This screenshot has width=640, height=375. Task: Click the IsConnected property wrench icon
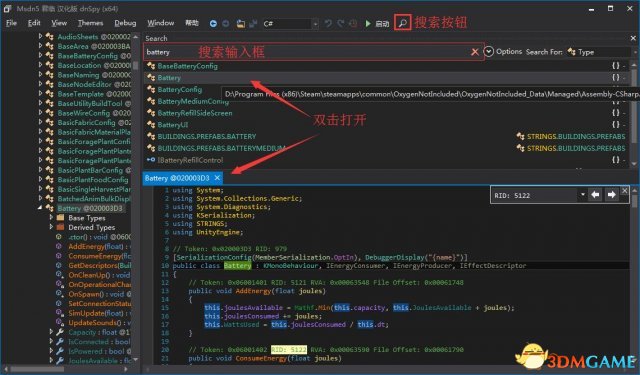click(60, 342)
